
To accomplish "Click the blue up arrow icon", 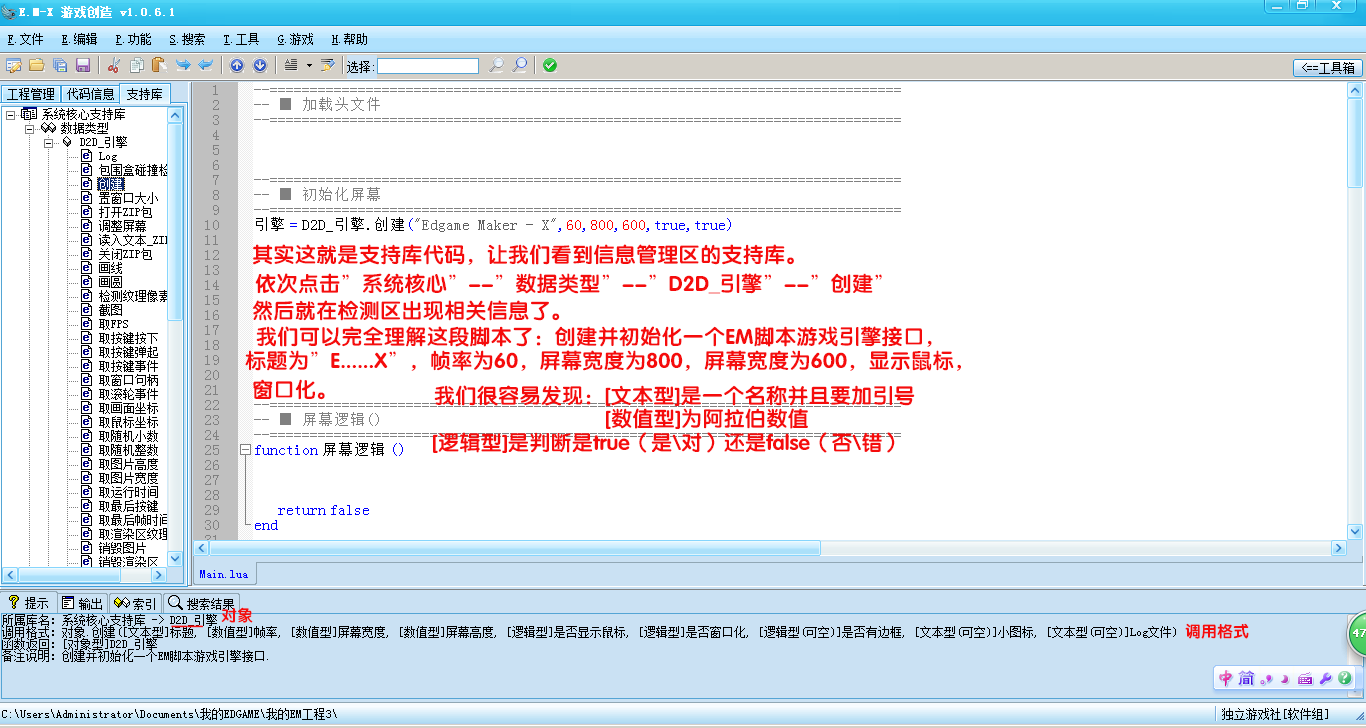I will tap(237, 66).
